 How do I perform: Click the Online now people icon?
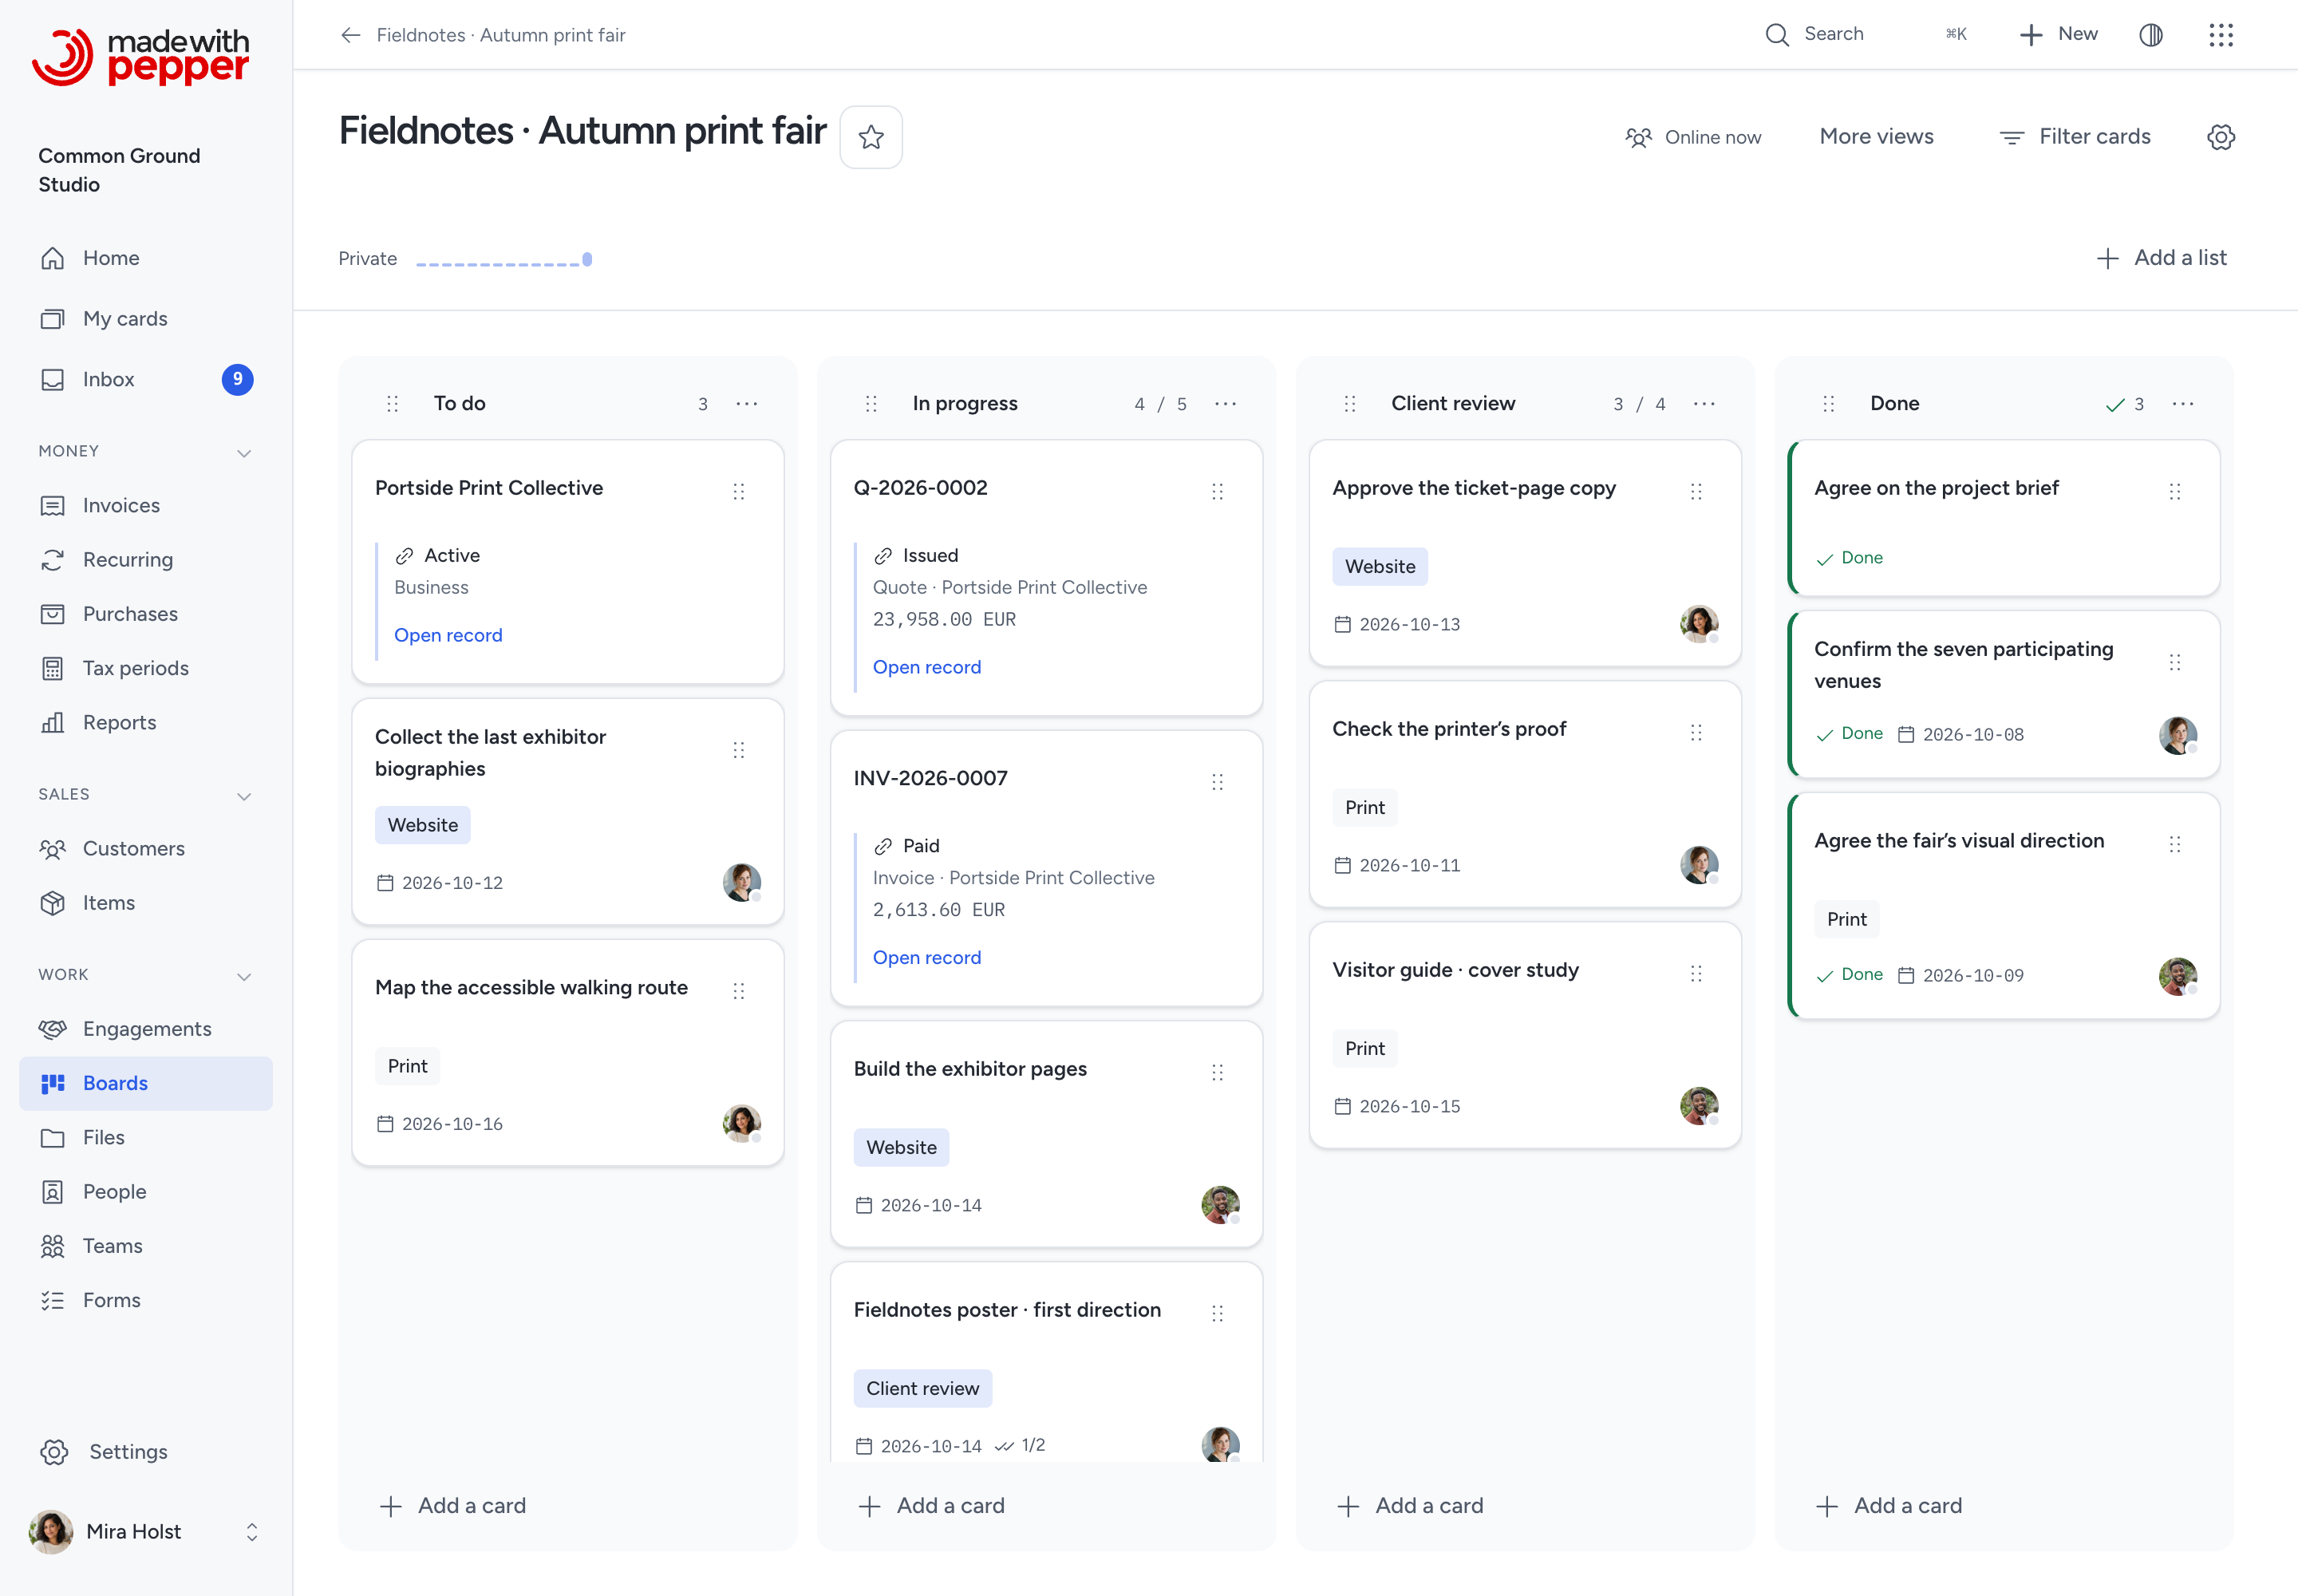click(x=1638, y=137)
